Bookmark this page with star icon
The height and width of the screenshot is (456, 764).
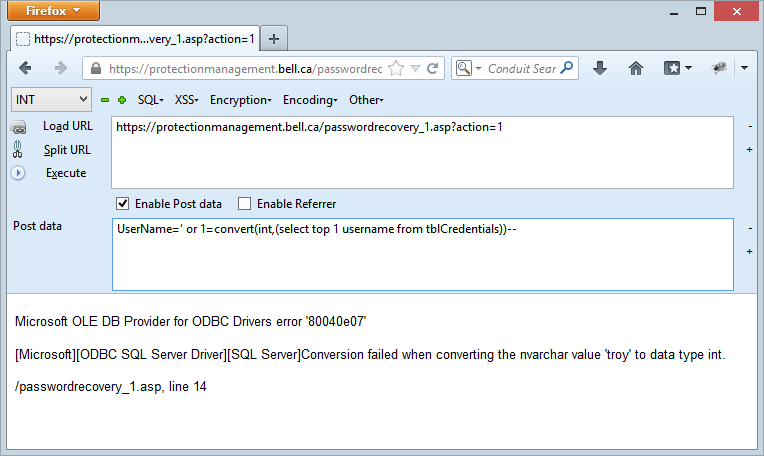(396, 68)
